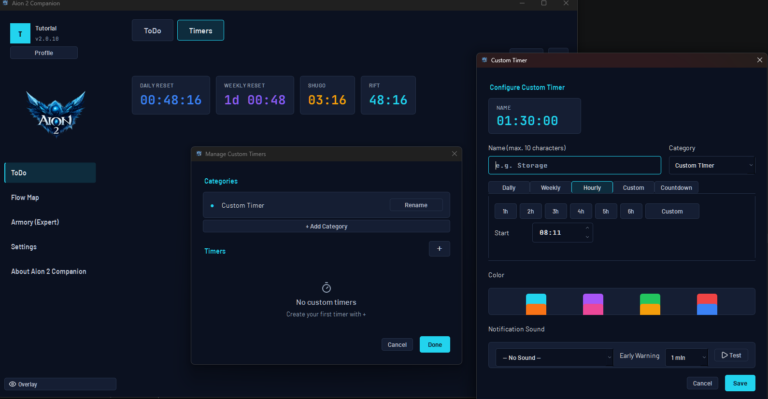The image size is (768, 399).
Task: Close the Manage Custom Timers dialog
Action: click(455, 154)
